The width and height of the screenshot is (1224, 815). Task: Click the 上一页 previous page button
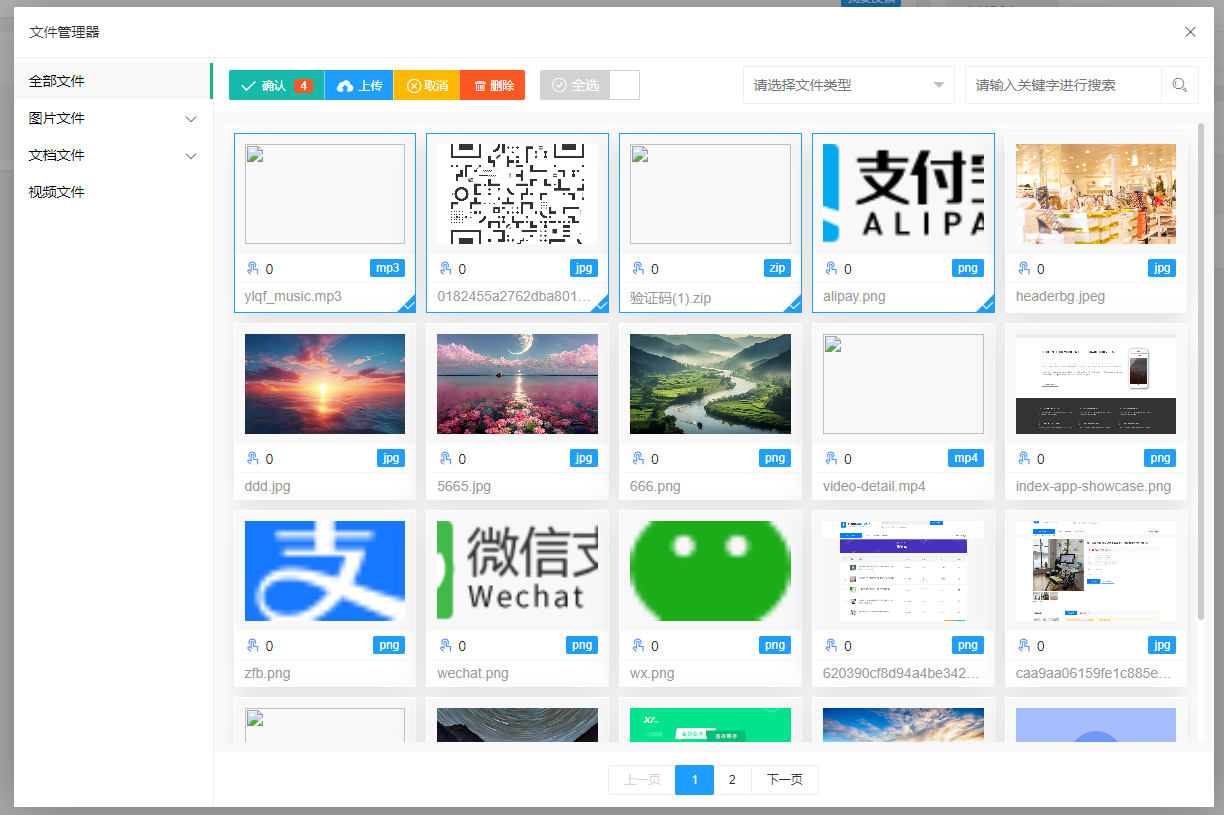[642, 780]
